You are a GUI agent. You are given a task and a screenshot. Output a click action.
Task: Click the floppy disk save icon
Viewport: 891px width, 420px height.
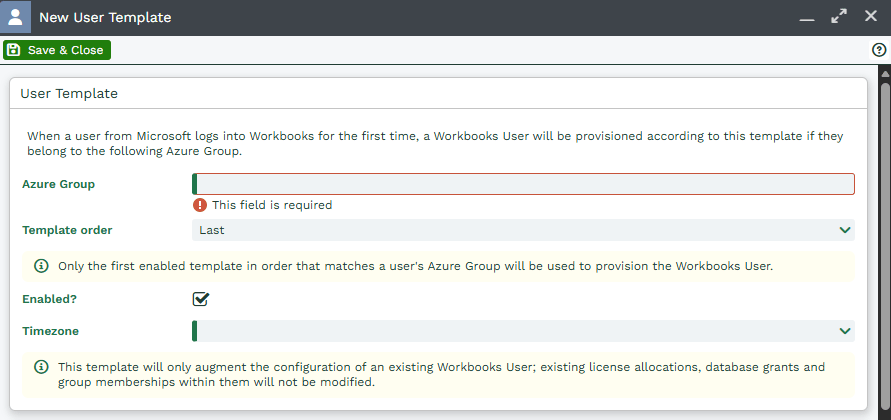pyautogui.click(x=14, y=50)
